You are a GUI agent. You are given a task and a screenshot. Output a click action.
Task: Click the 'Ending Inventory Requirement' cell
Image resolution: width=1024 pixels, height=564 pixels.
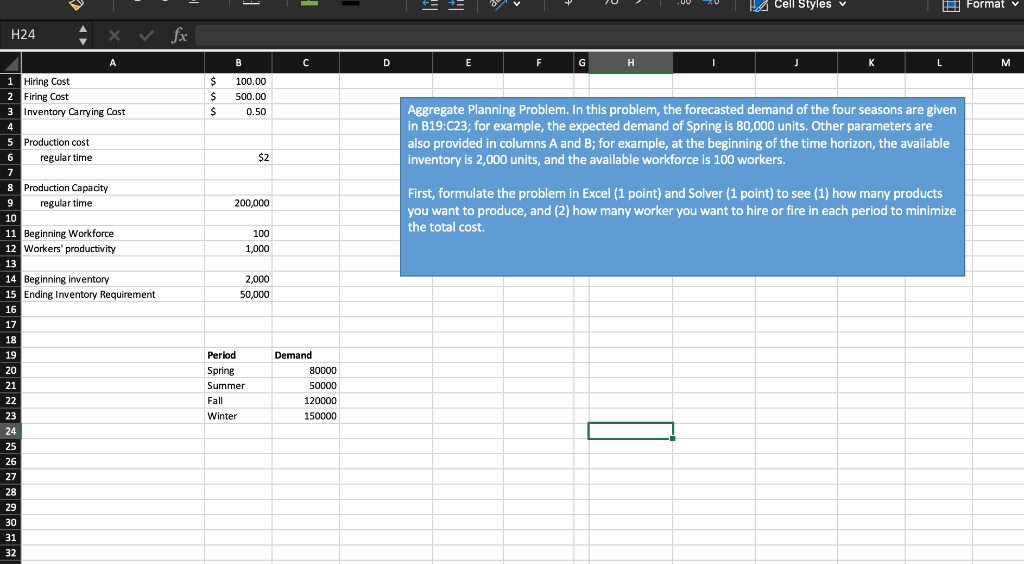coord(113,294)
